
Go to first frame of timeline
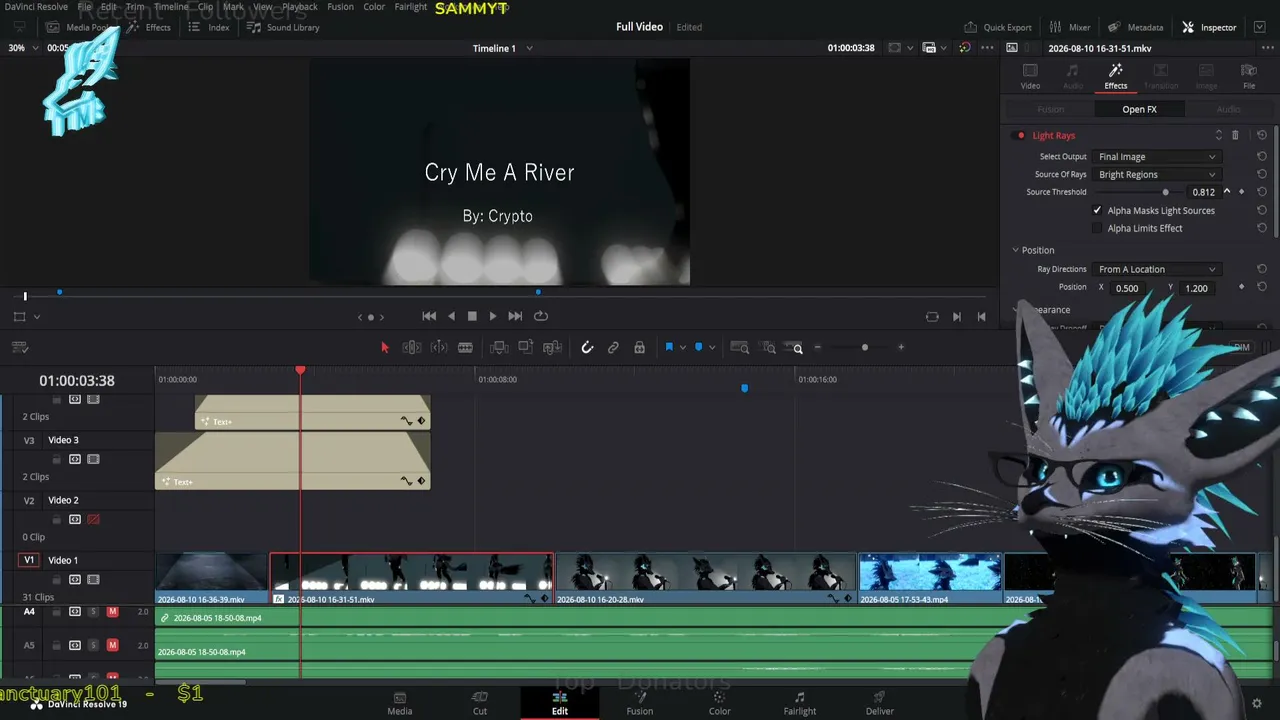429,316
